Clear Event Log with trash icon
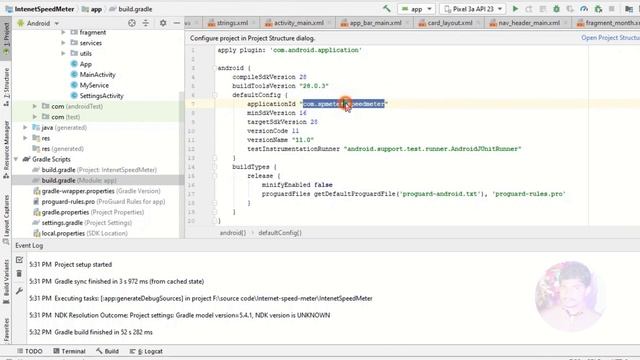The width and height of the screenshot is (640, 360). point(19,273)
